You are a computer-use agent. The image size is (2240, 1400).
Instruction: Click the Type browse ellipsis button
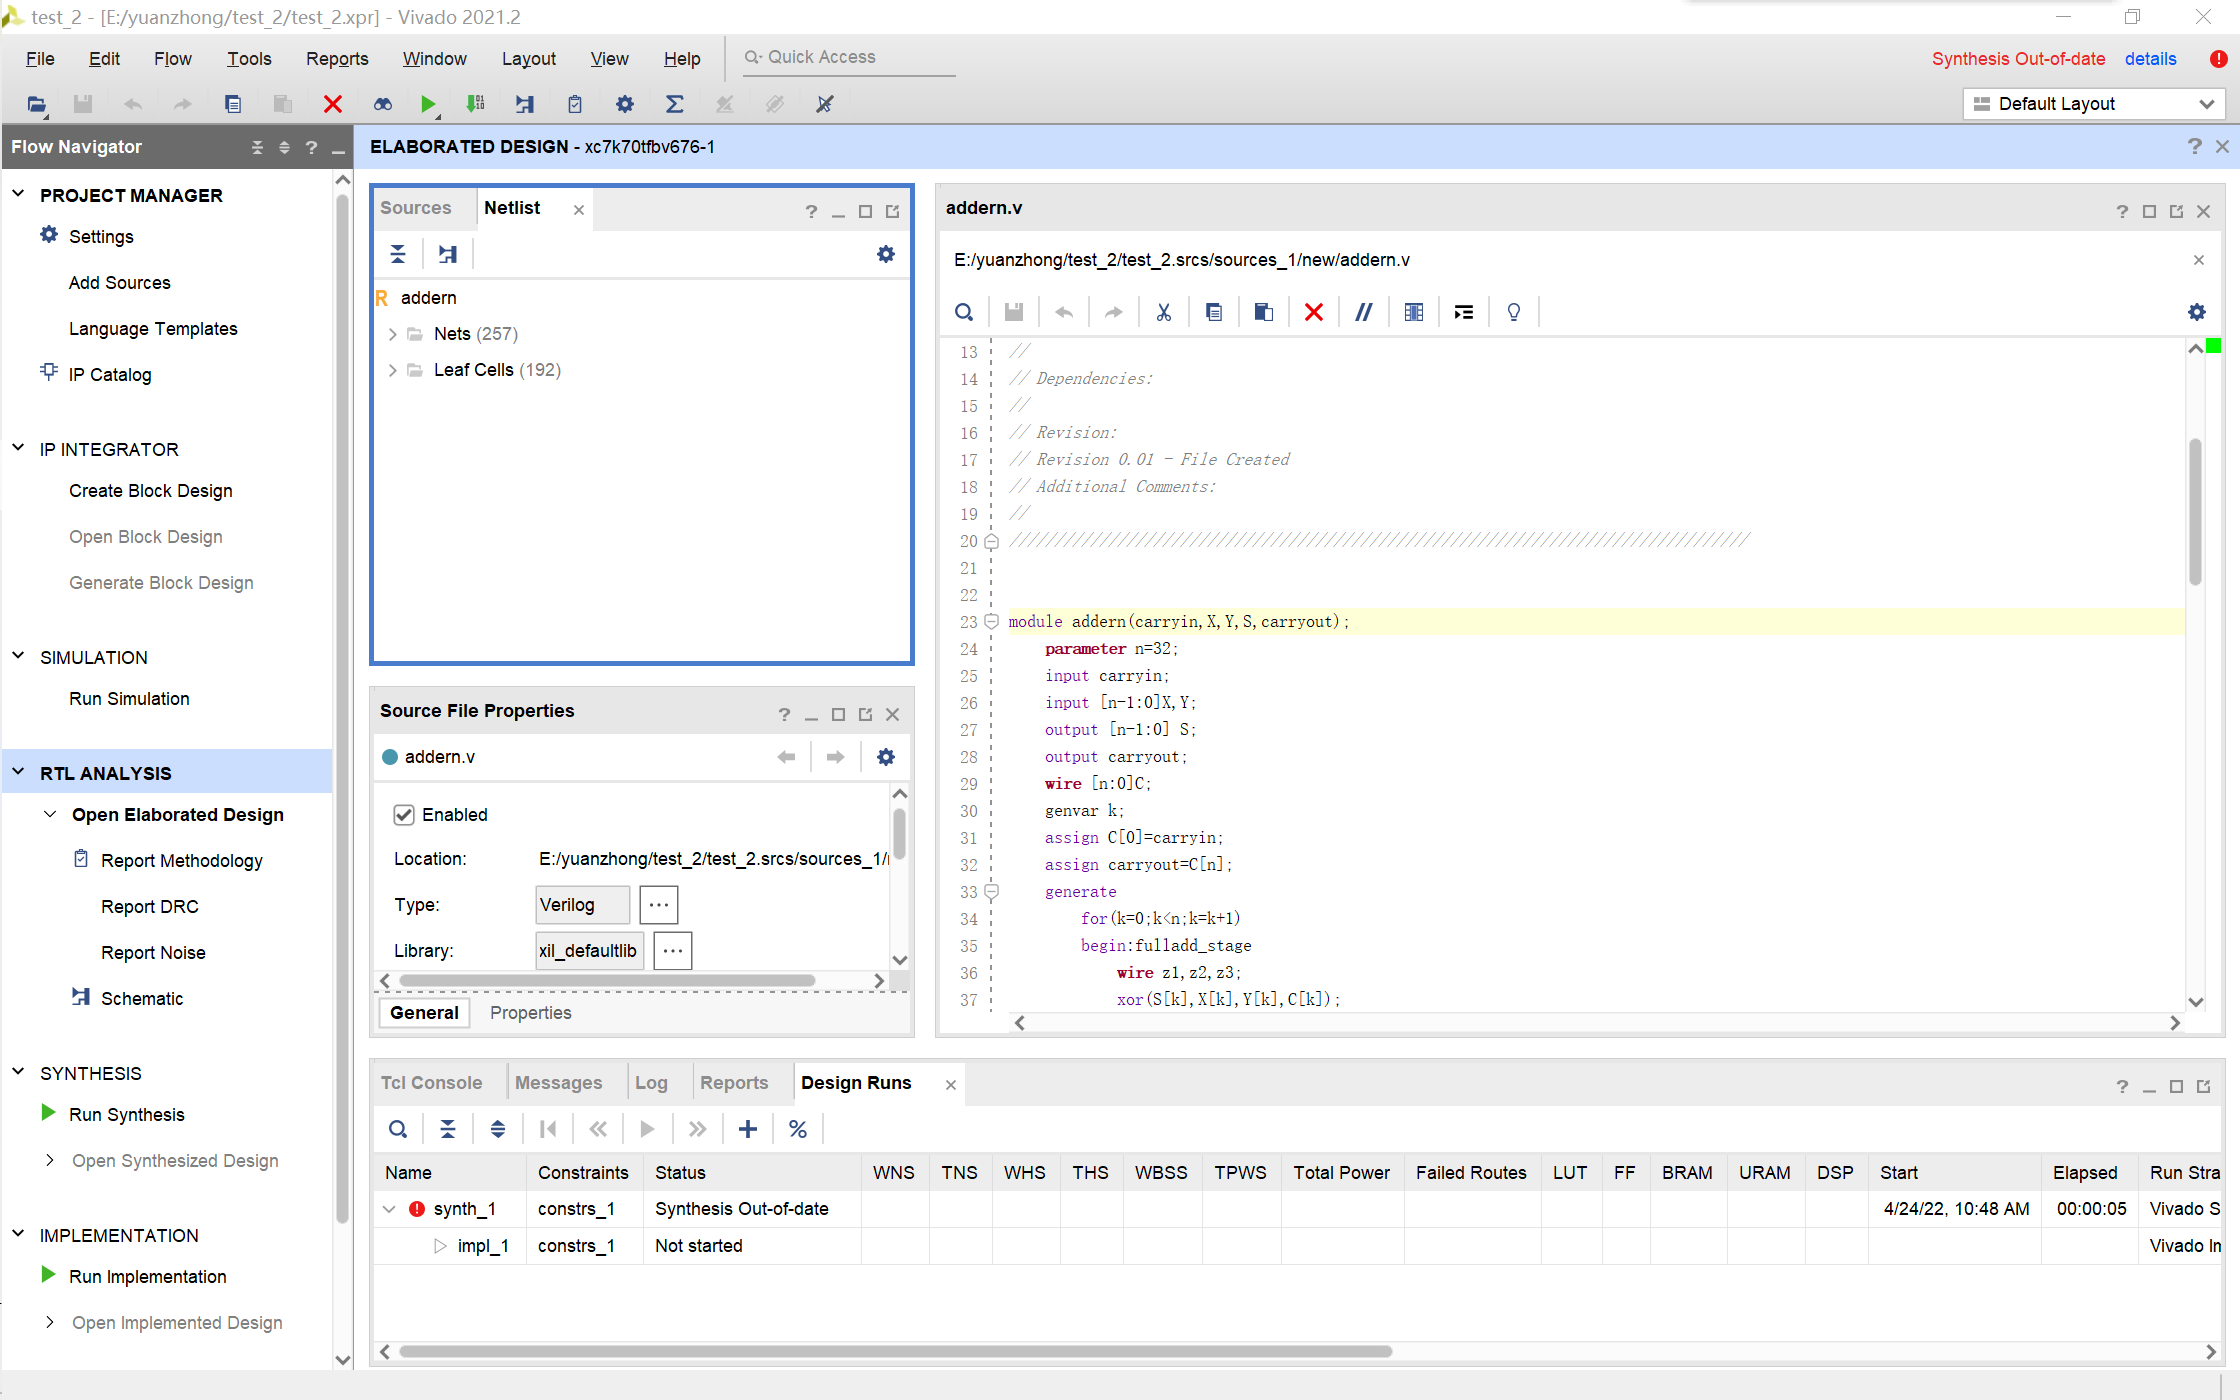click(x=658, y=905)
